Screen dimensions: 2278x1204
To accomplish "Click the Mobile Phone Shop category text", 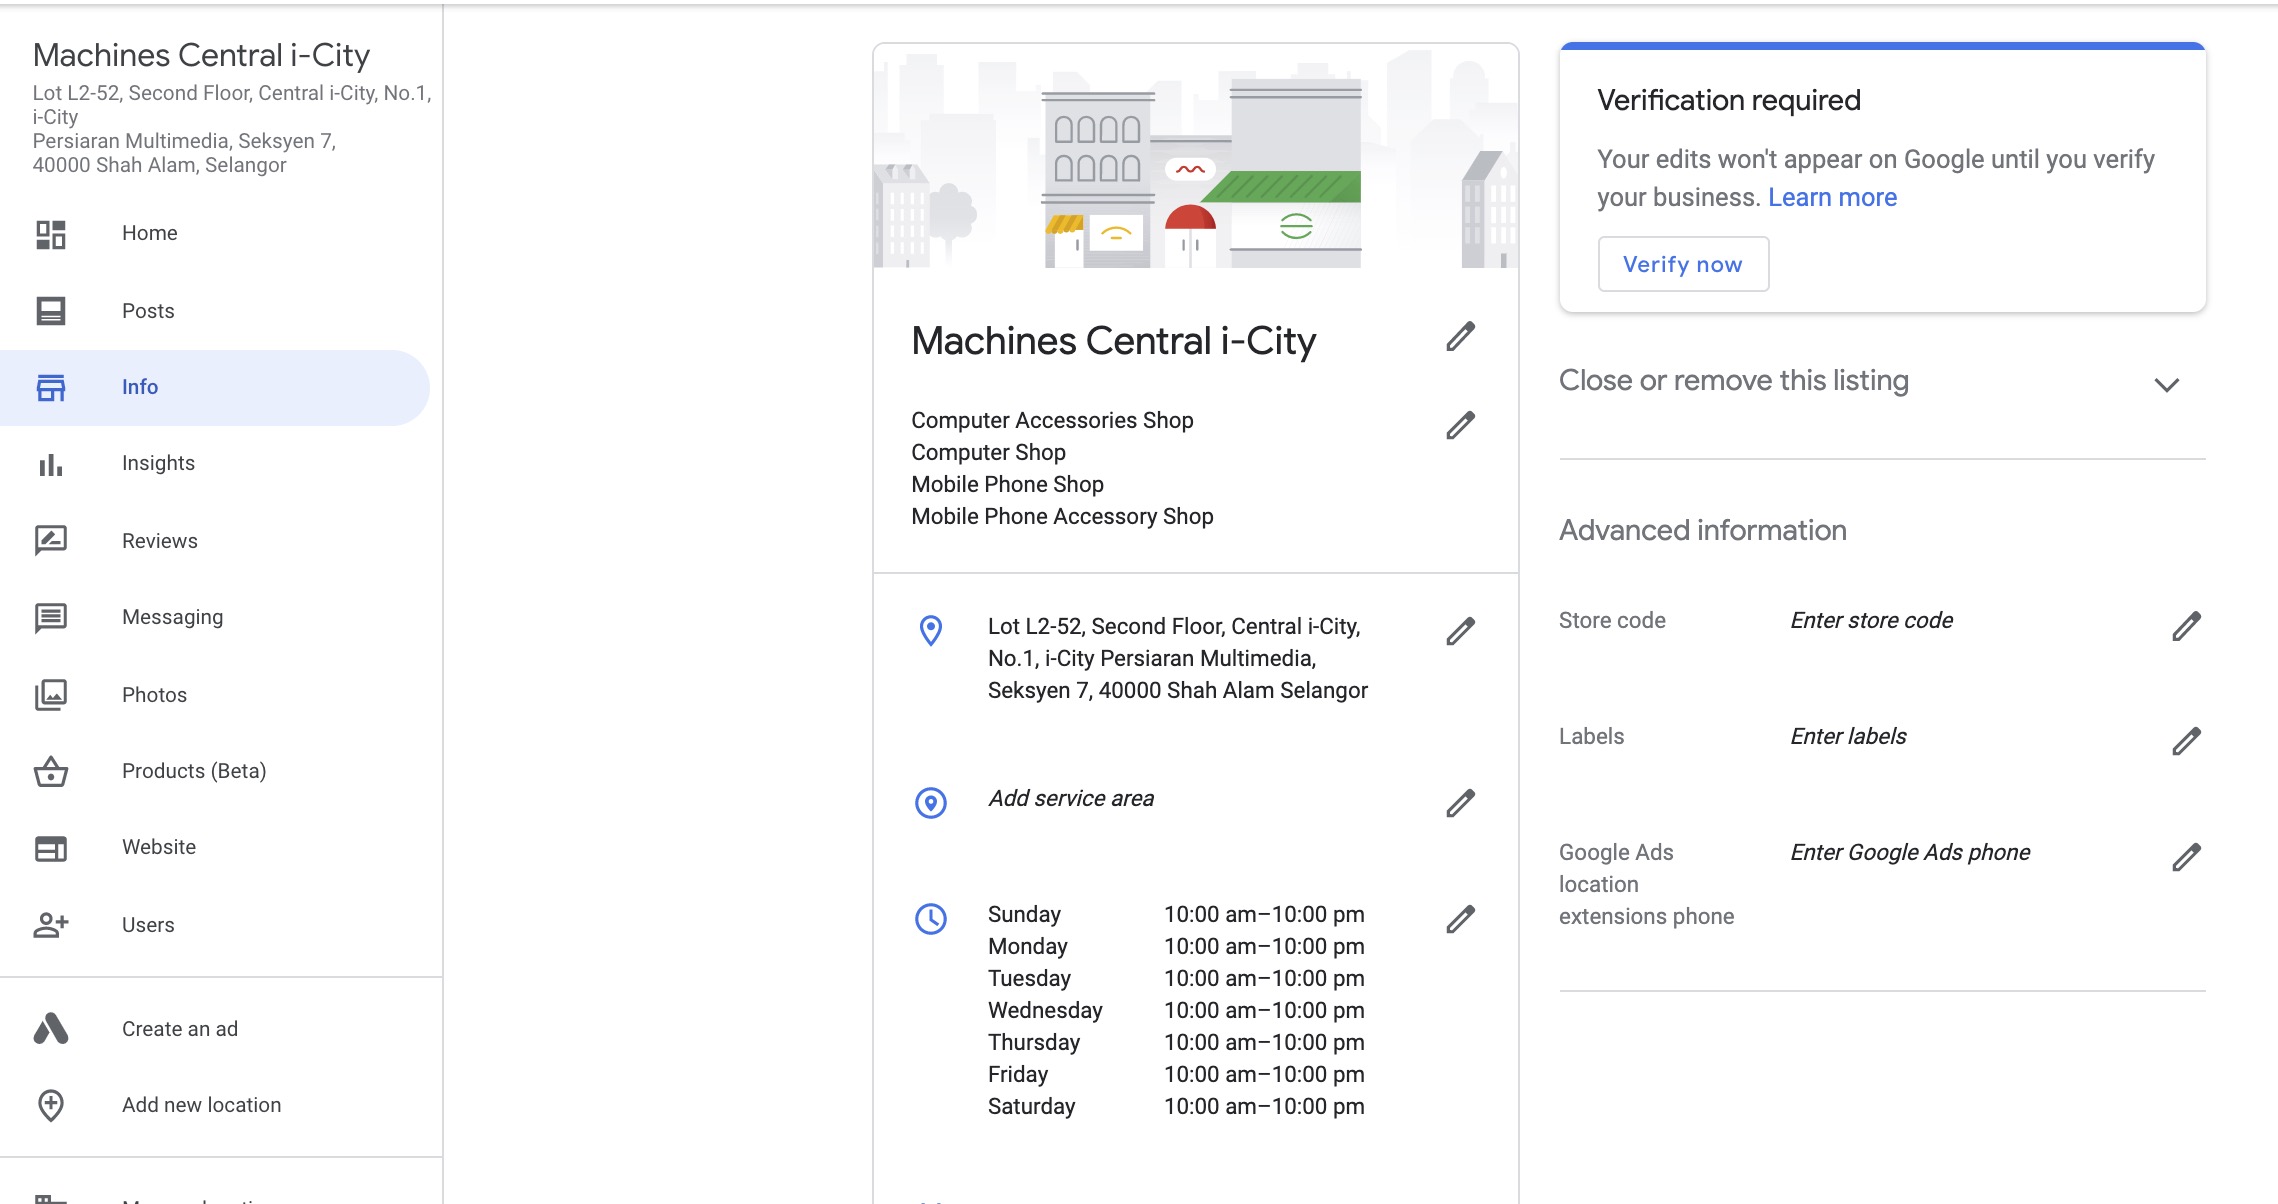I will click(1007, 485).
